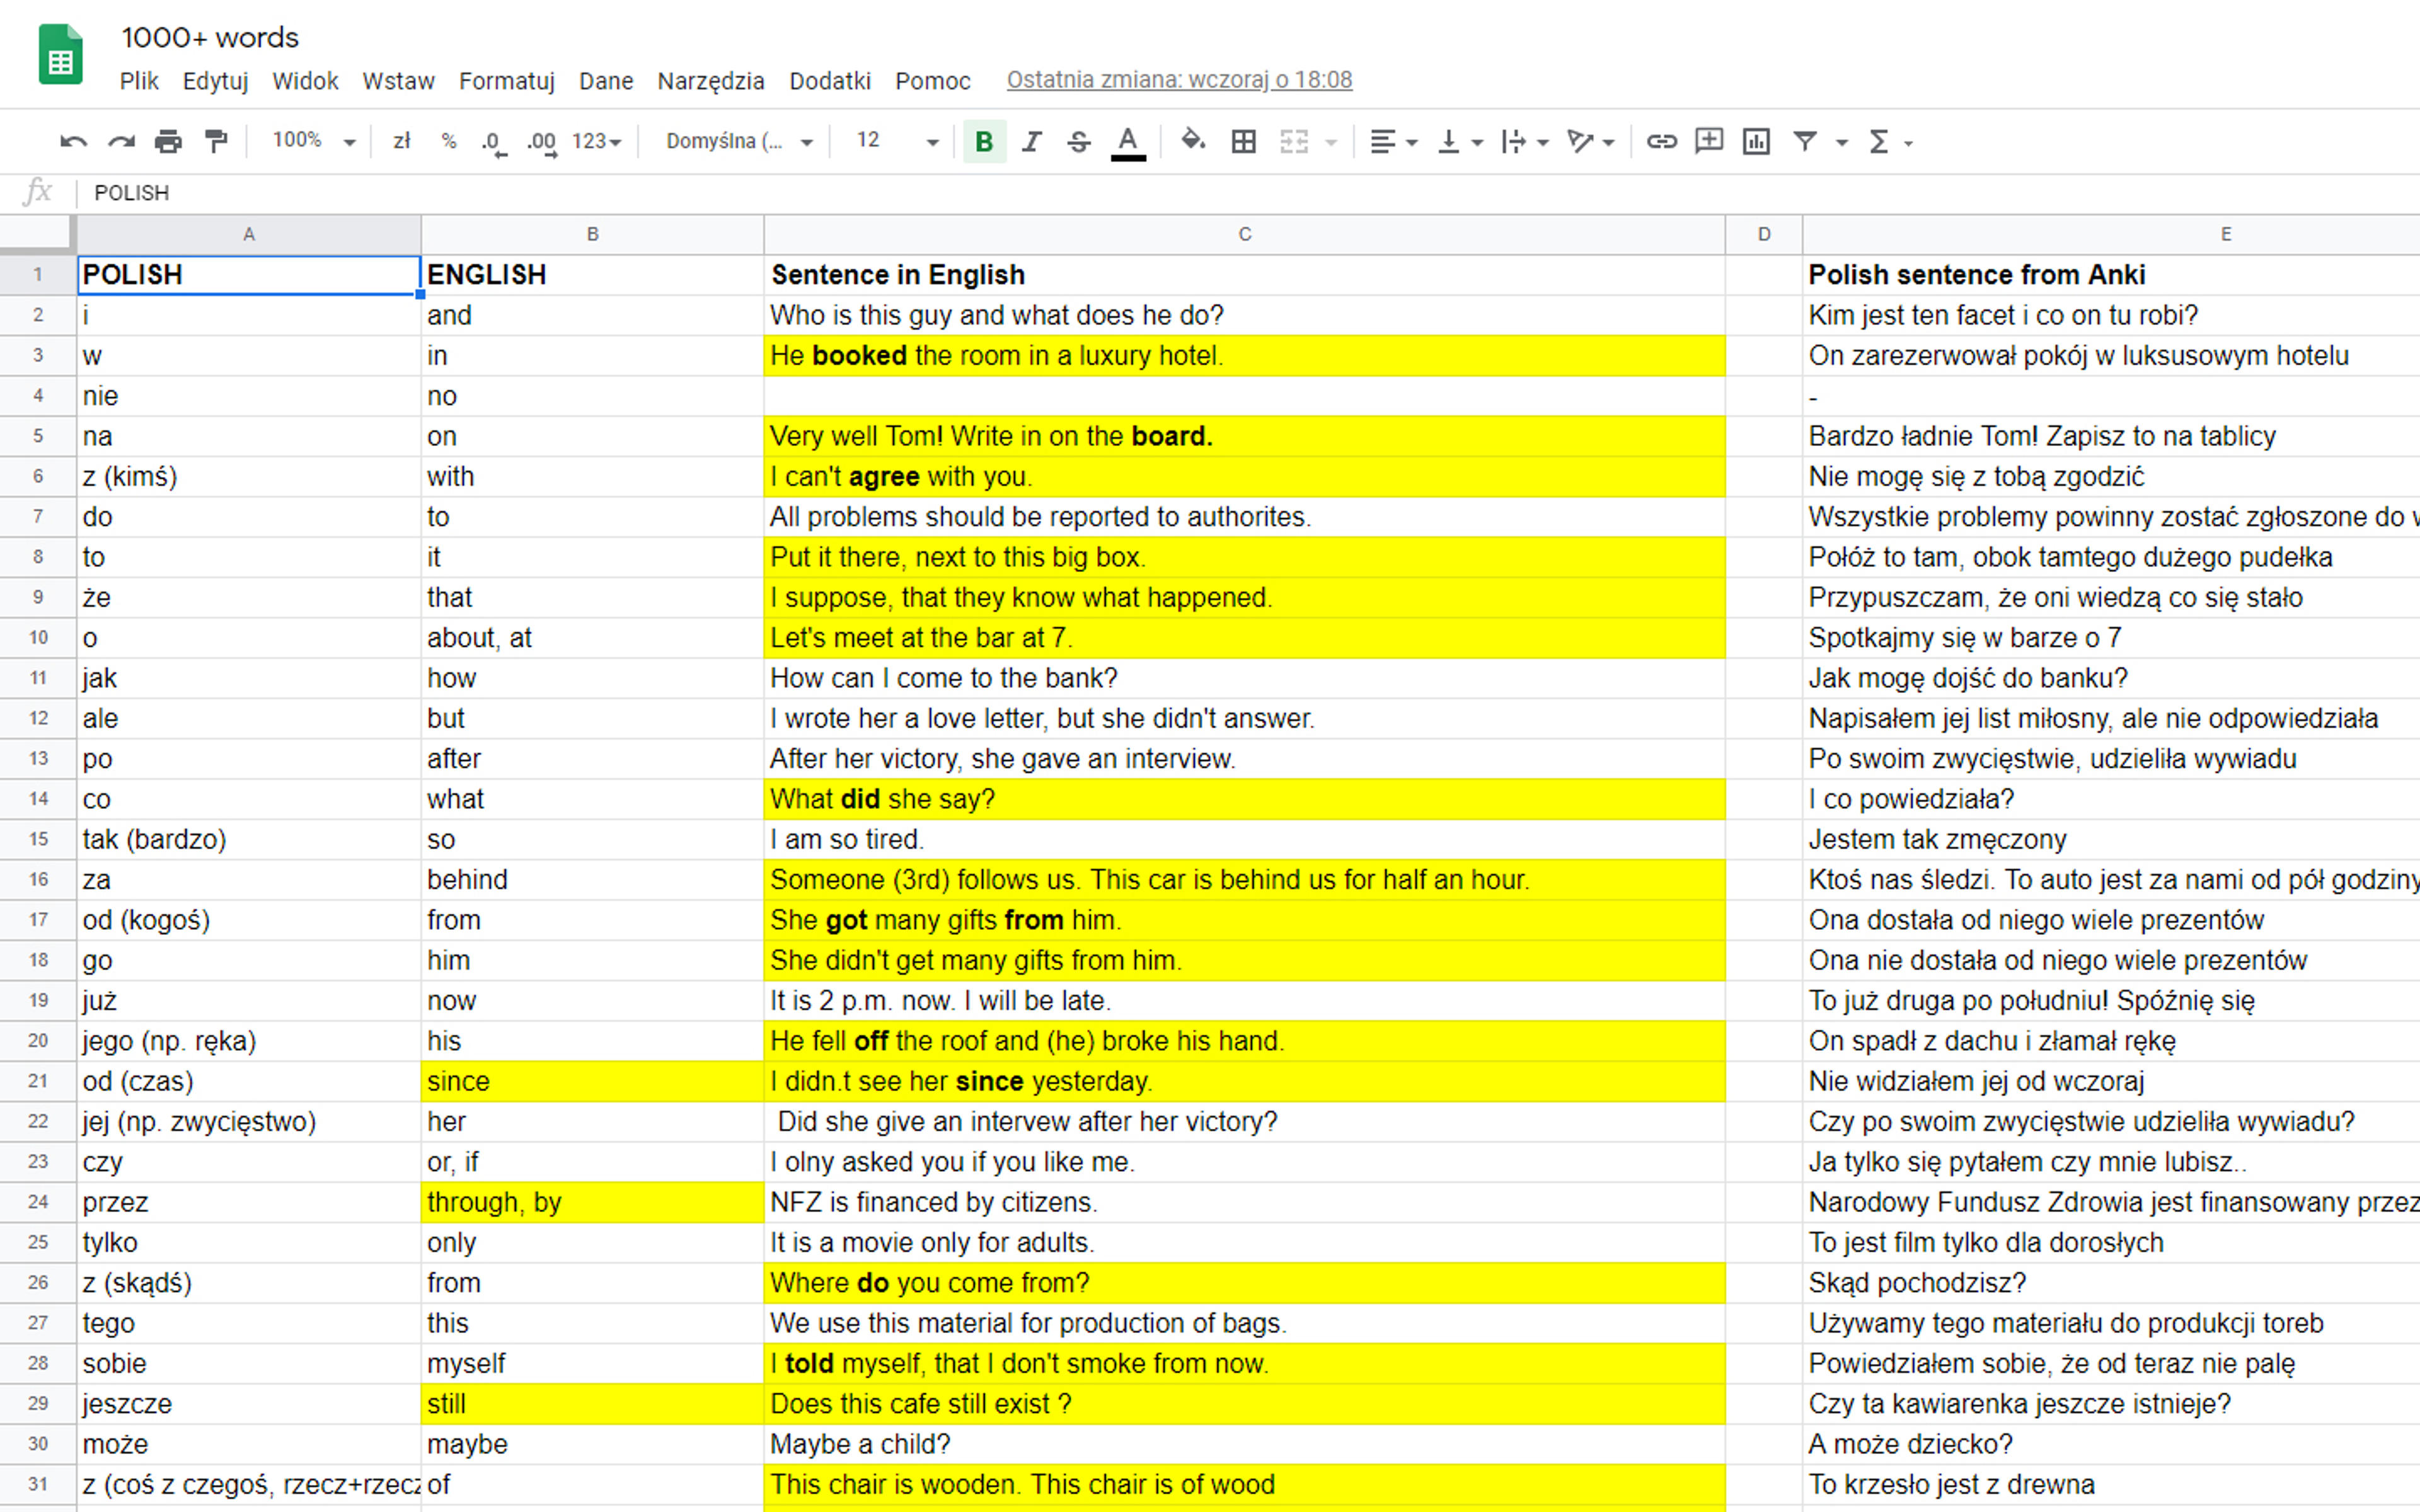Toggle italic formatting
This screenshot has height=1512, width=2420.
[1031, 142]
